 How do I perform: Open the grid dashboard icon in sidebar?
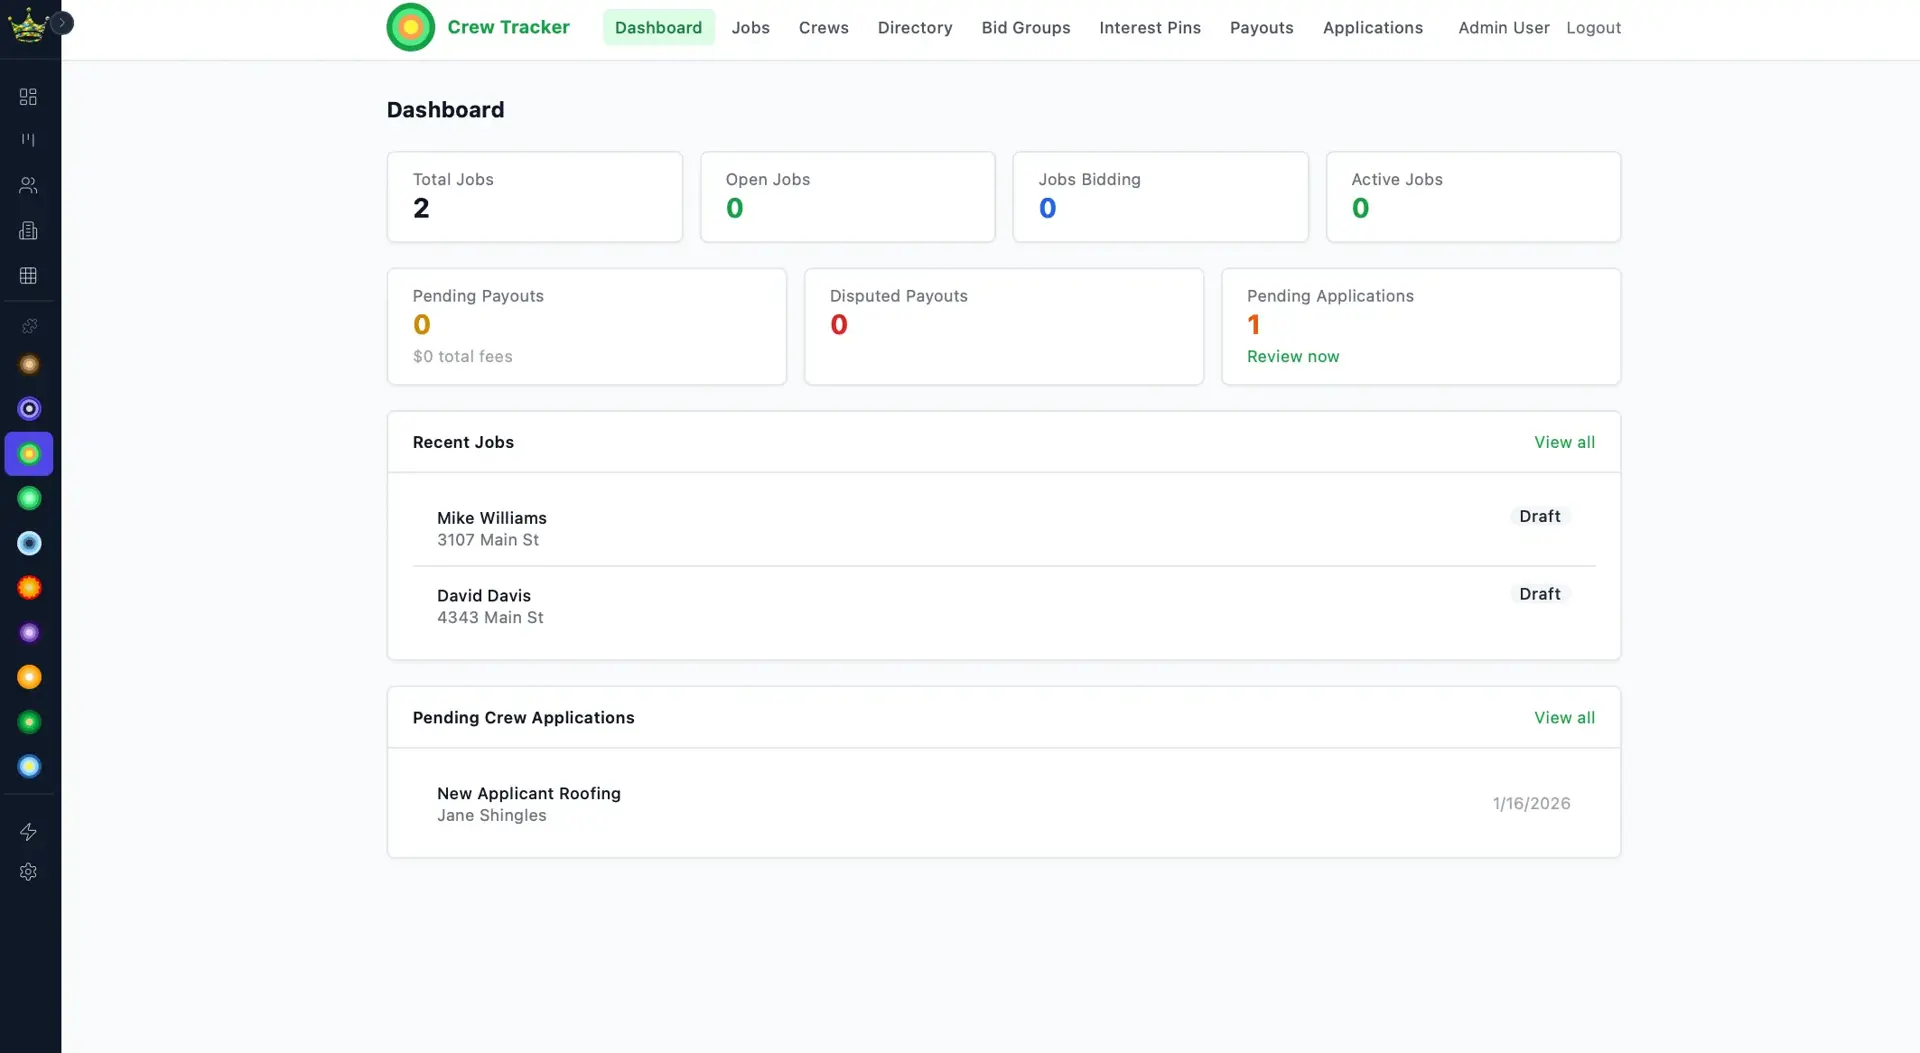(x=28, y=96)
